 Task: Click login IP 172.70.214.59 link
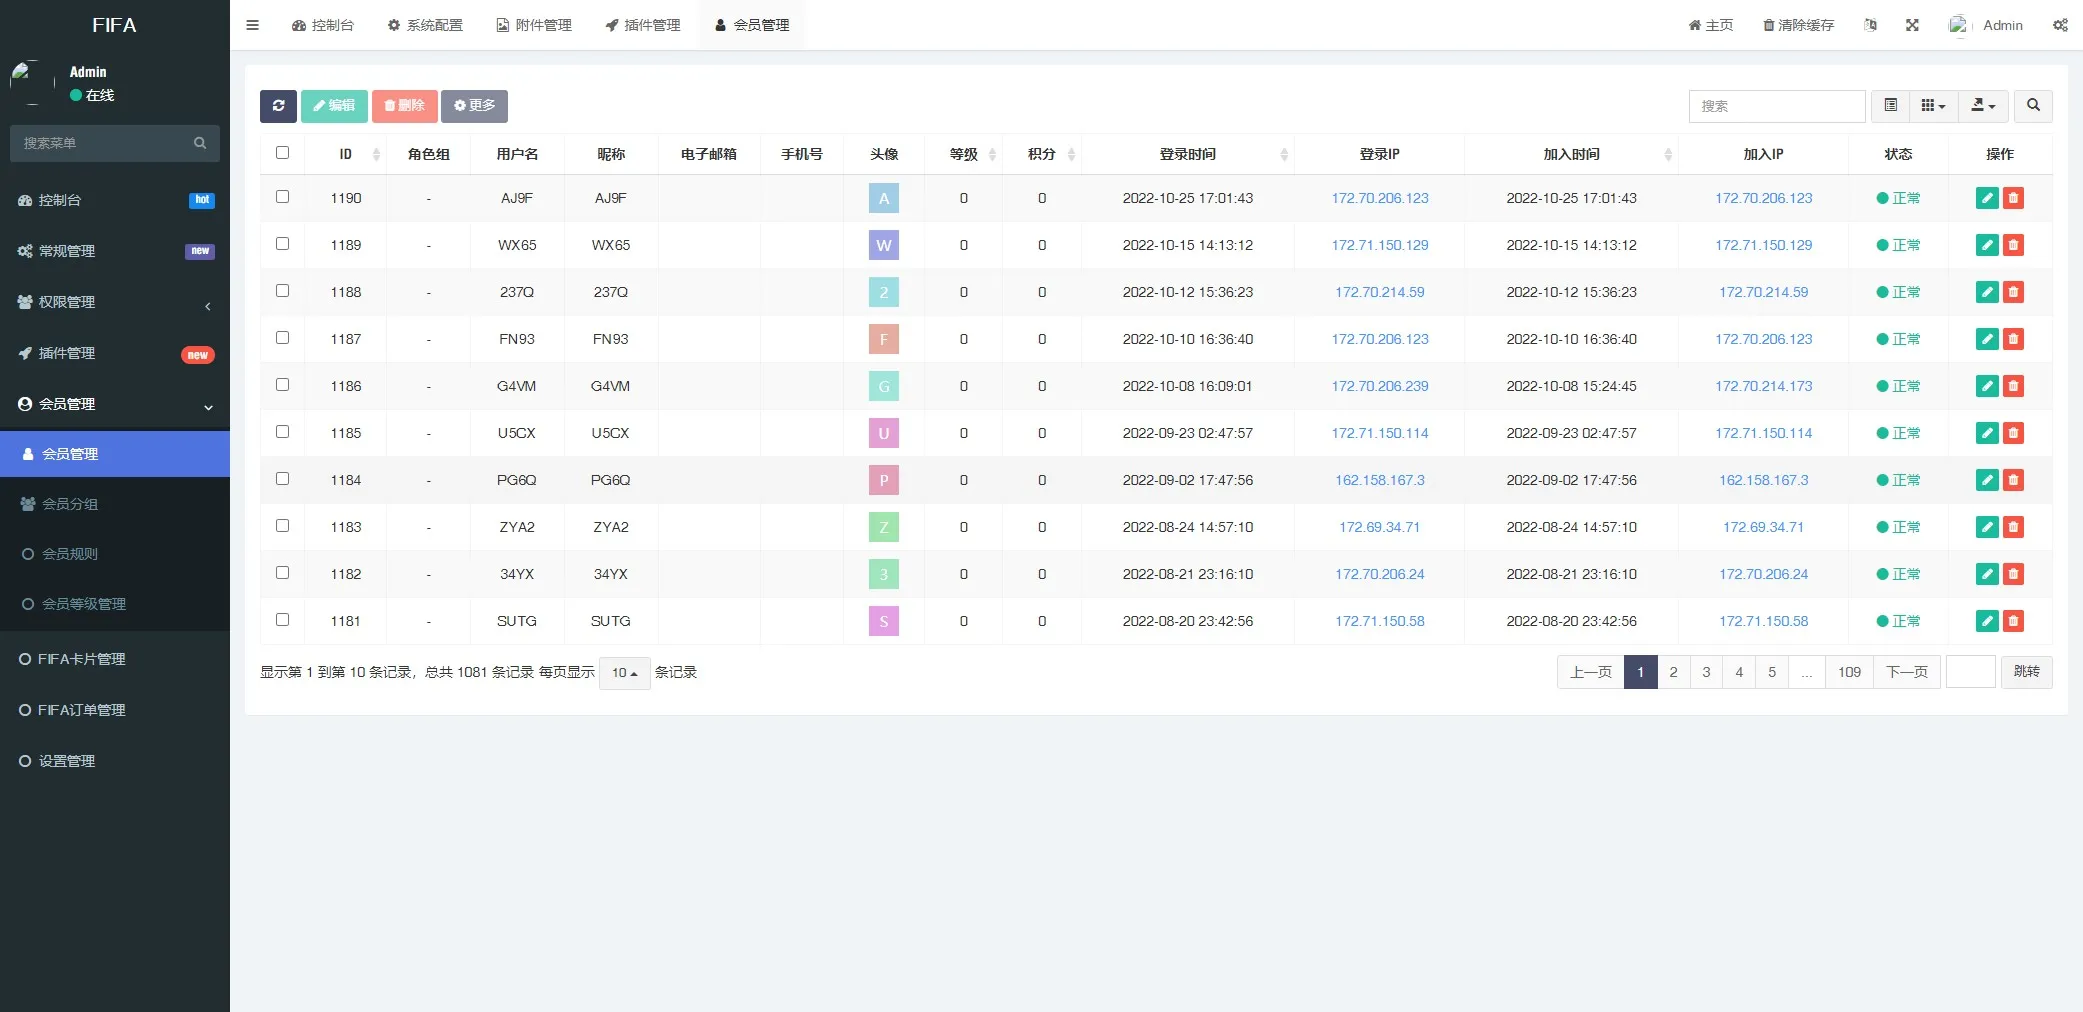1379,292
